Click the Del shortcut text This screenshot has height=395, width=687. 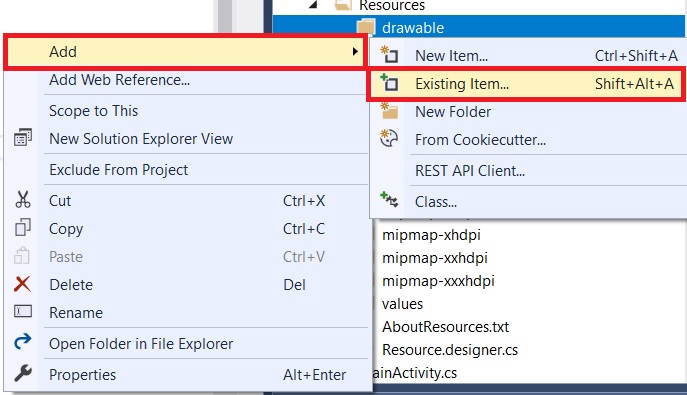coord(294,285)
